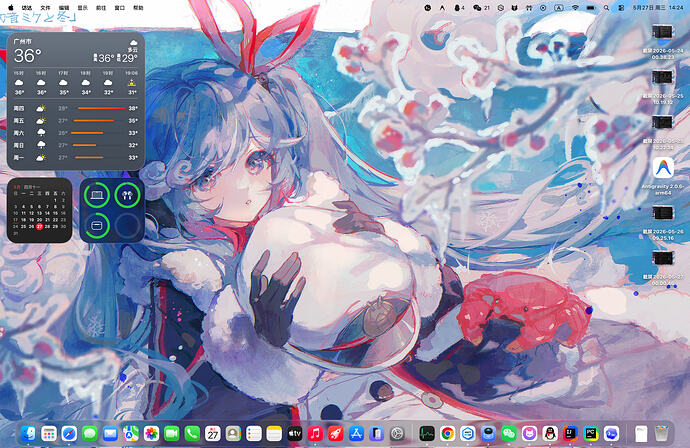Open the document file beside the Trash
The width and height of the screenshot is (690, 448).
coord(641,434)
